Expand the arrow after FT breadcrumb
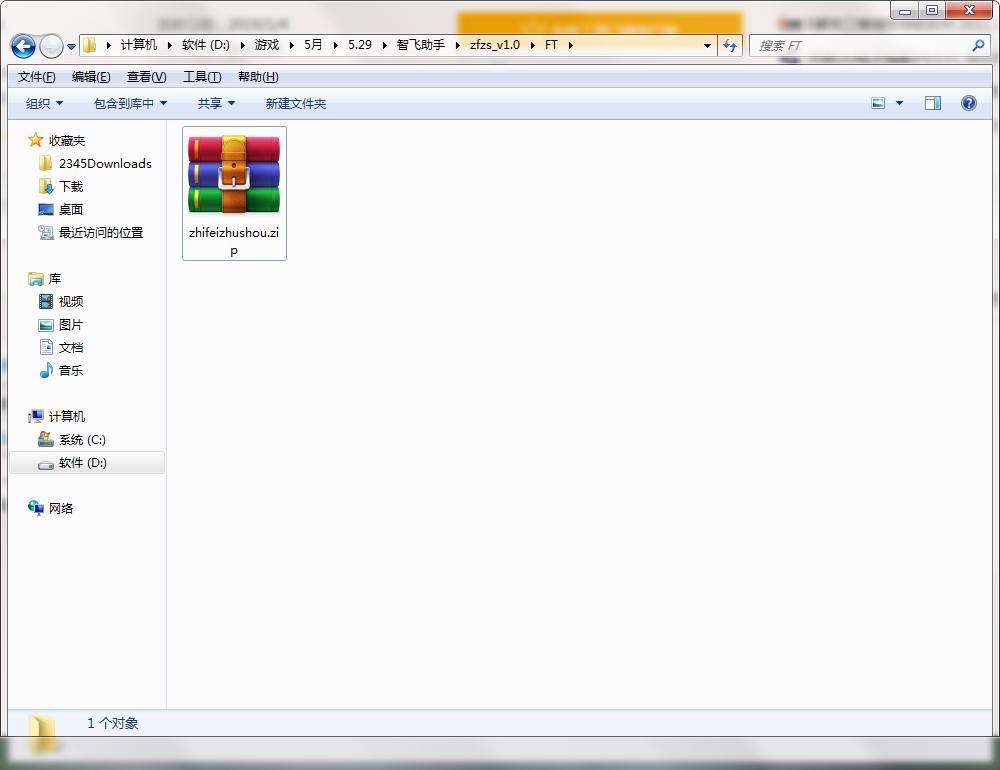 tap(570, 45)
